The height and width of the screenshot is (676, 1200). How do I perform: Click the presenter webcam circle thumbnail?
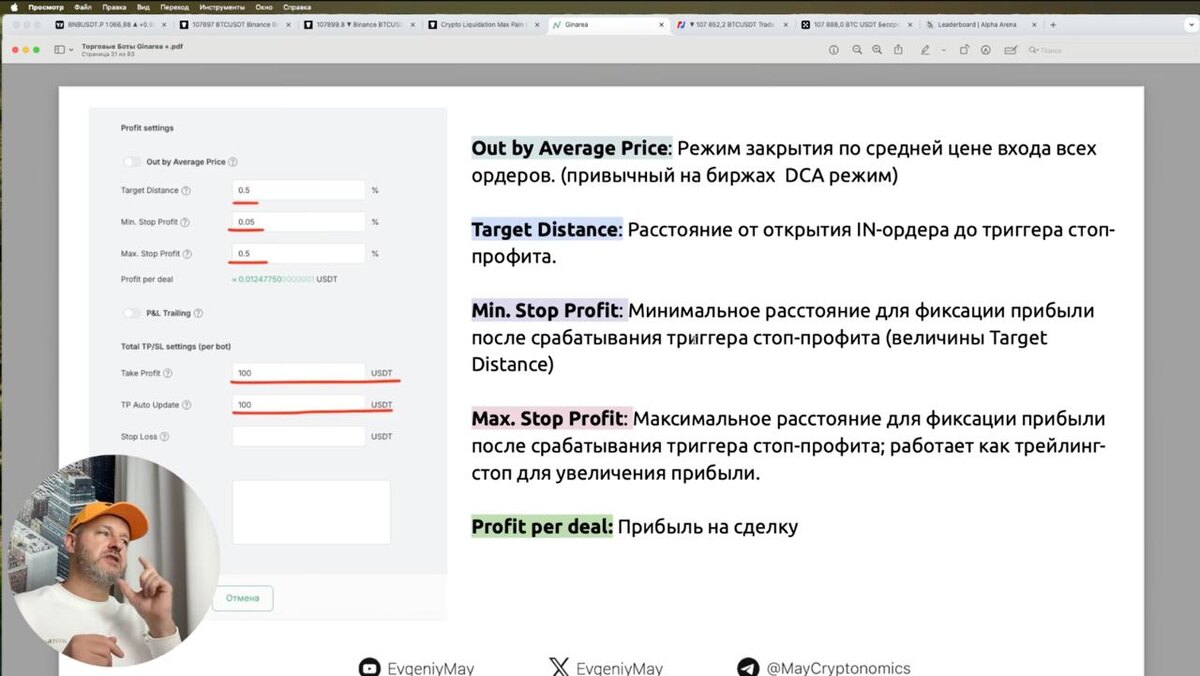(x=112, y=560)
